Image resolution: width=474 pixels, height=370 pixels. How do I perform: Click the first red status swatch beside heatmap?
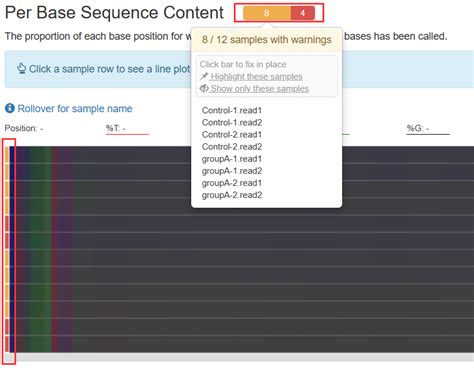coord(7,224)
